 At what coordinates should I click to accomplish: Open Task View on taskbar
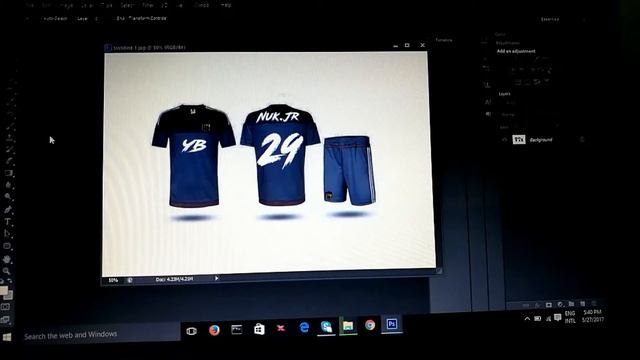point(191,331)
